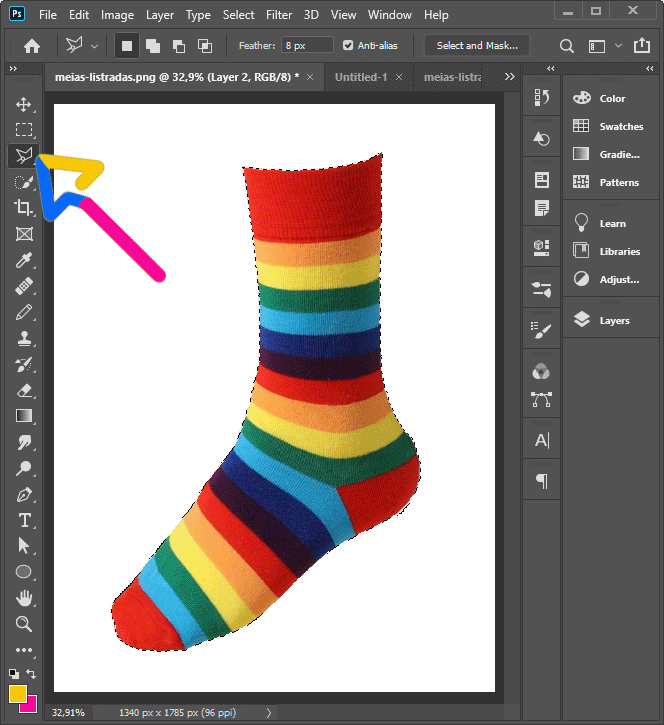
Task: Select the Eraser tool
Action: click(24, 390)
